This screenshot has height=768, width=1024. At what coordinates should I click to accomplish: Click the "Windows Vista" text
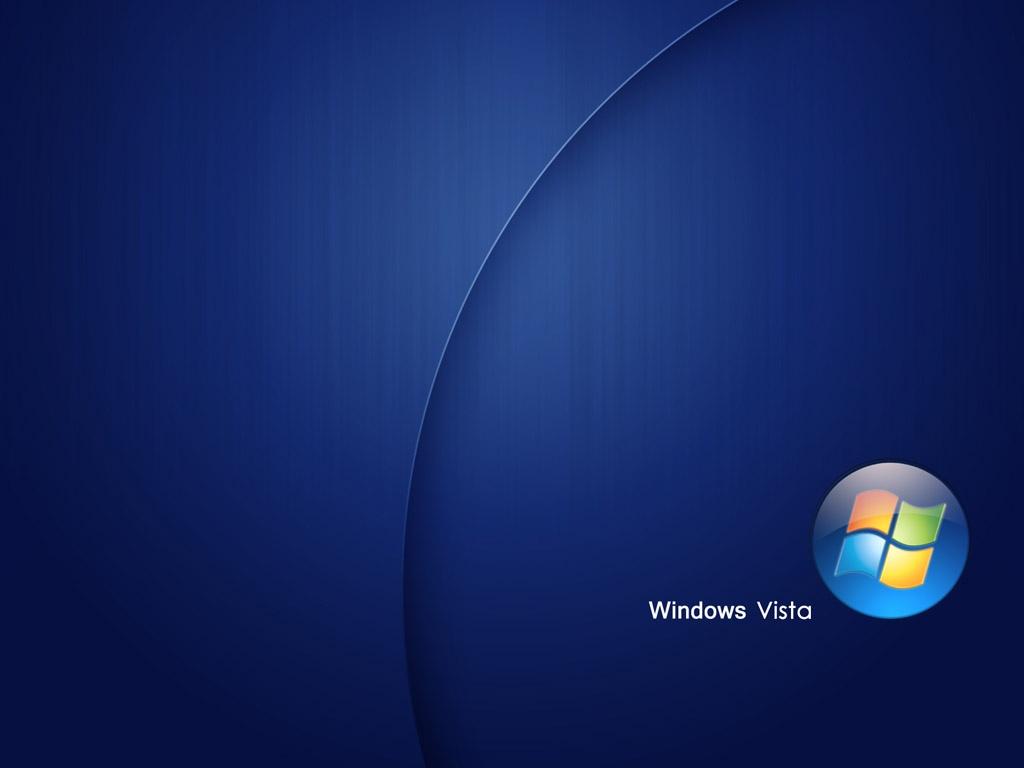(x=729, y=610)
